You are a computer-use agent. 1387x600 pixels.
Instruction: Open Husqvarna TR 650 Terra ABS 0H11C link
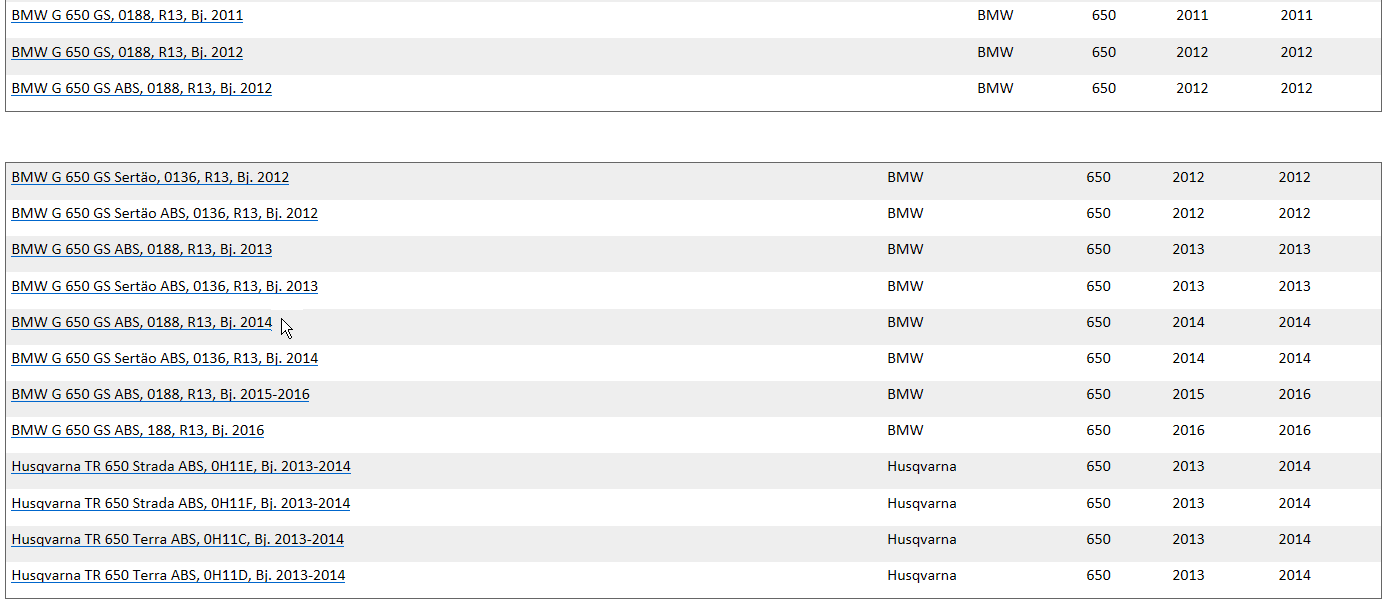click(177, 539)
